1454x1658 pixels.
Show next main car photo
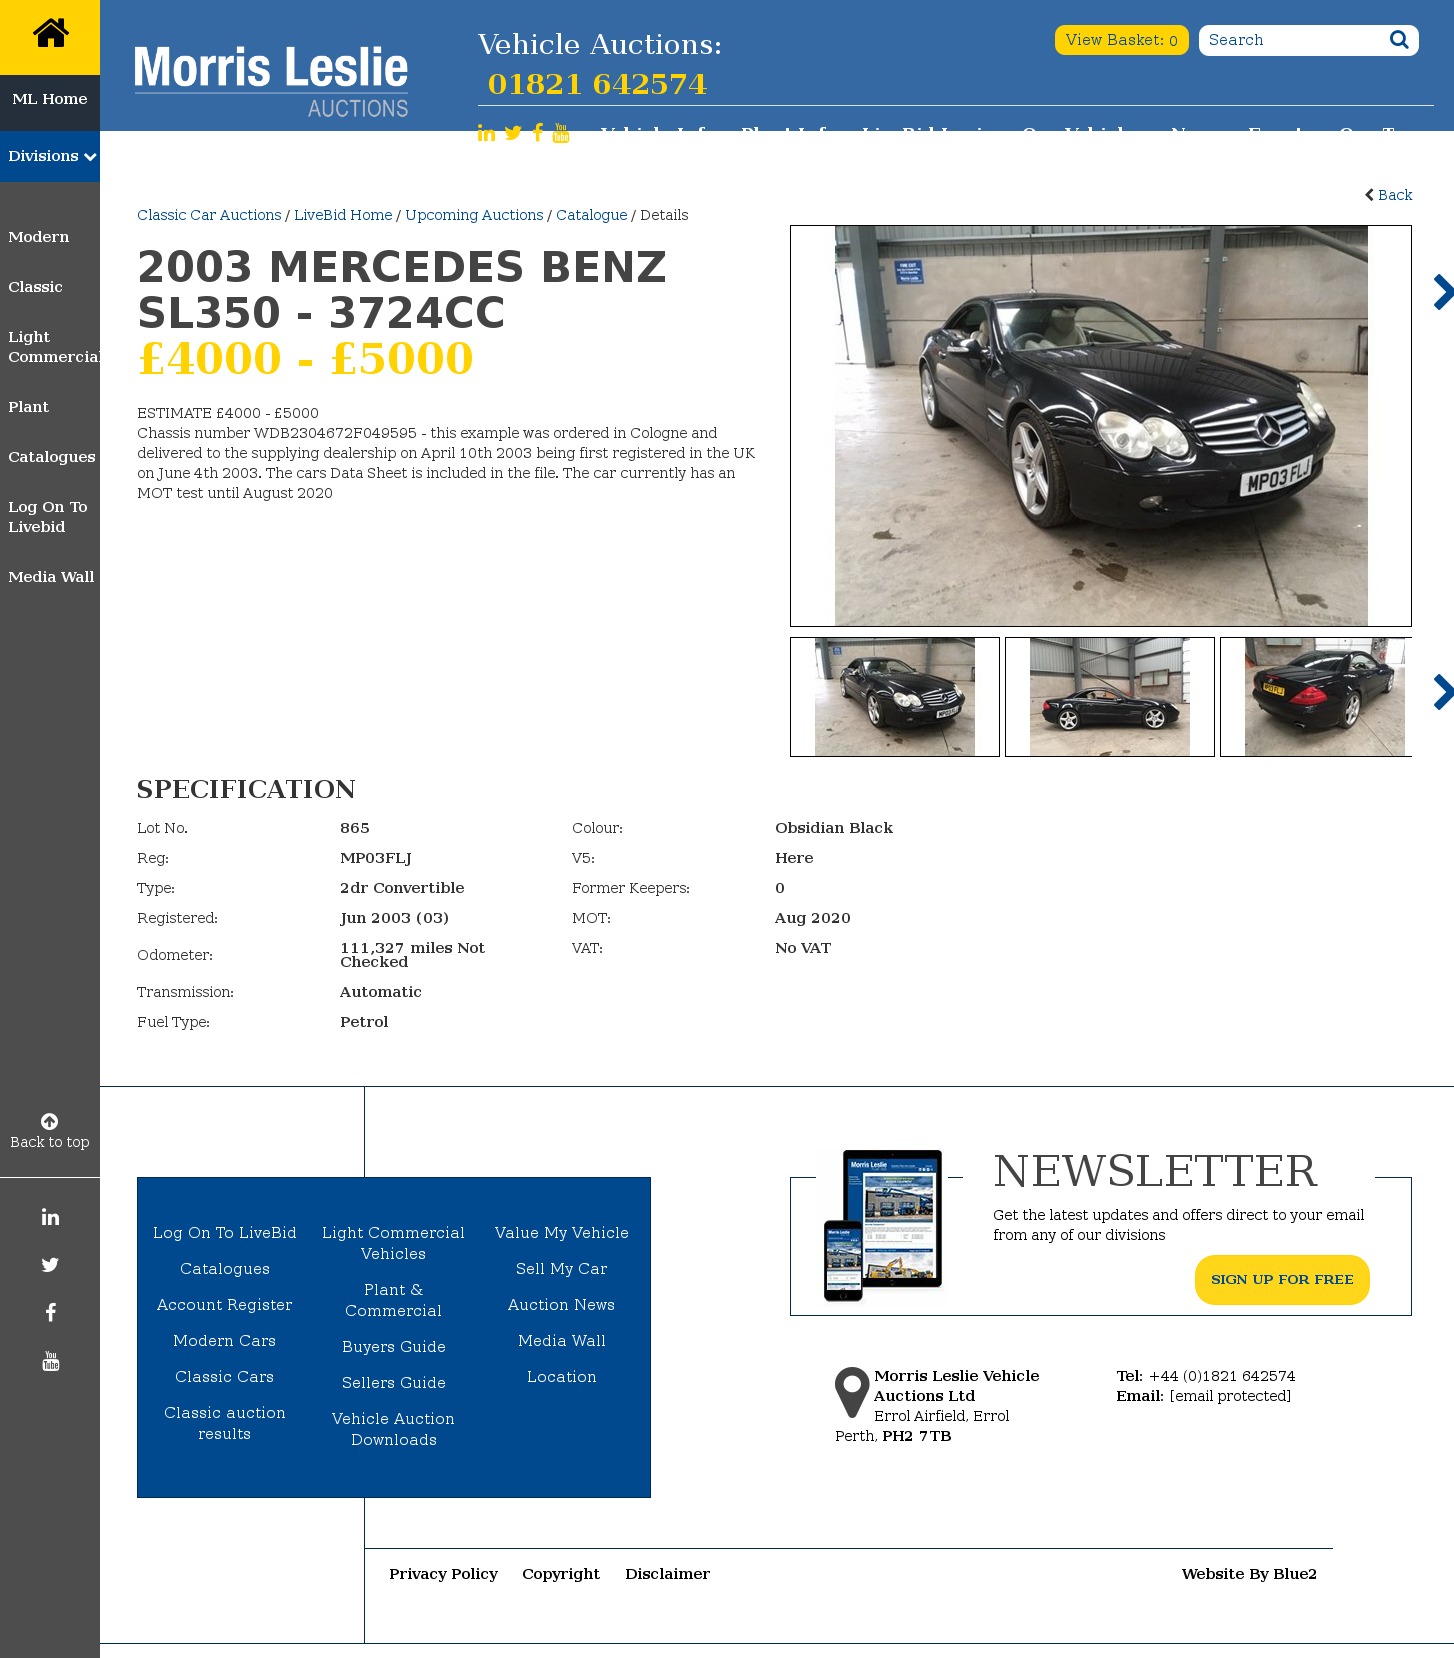click(1442, 292)
